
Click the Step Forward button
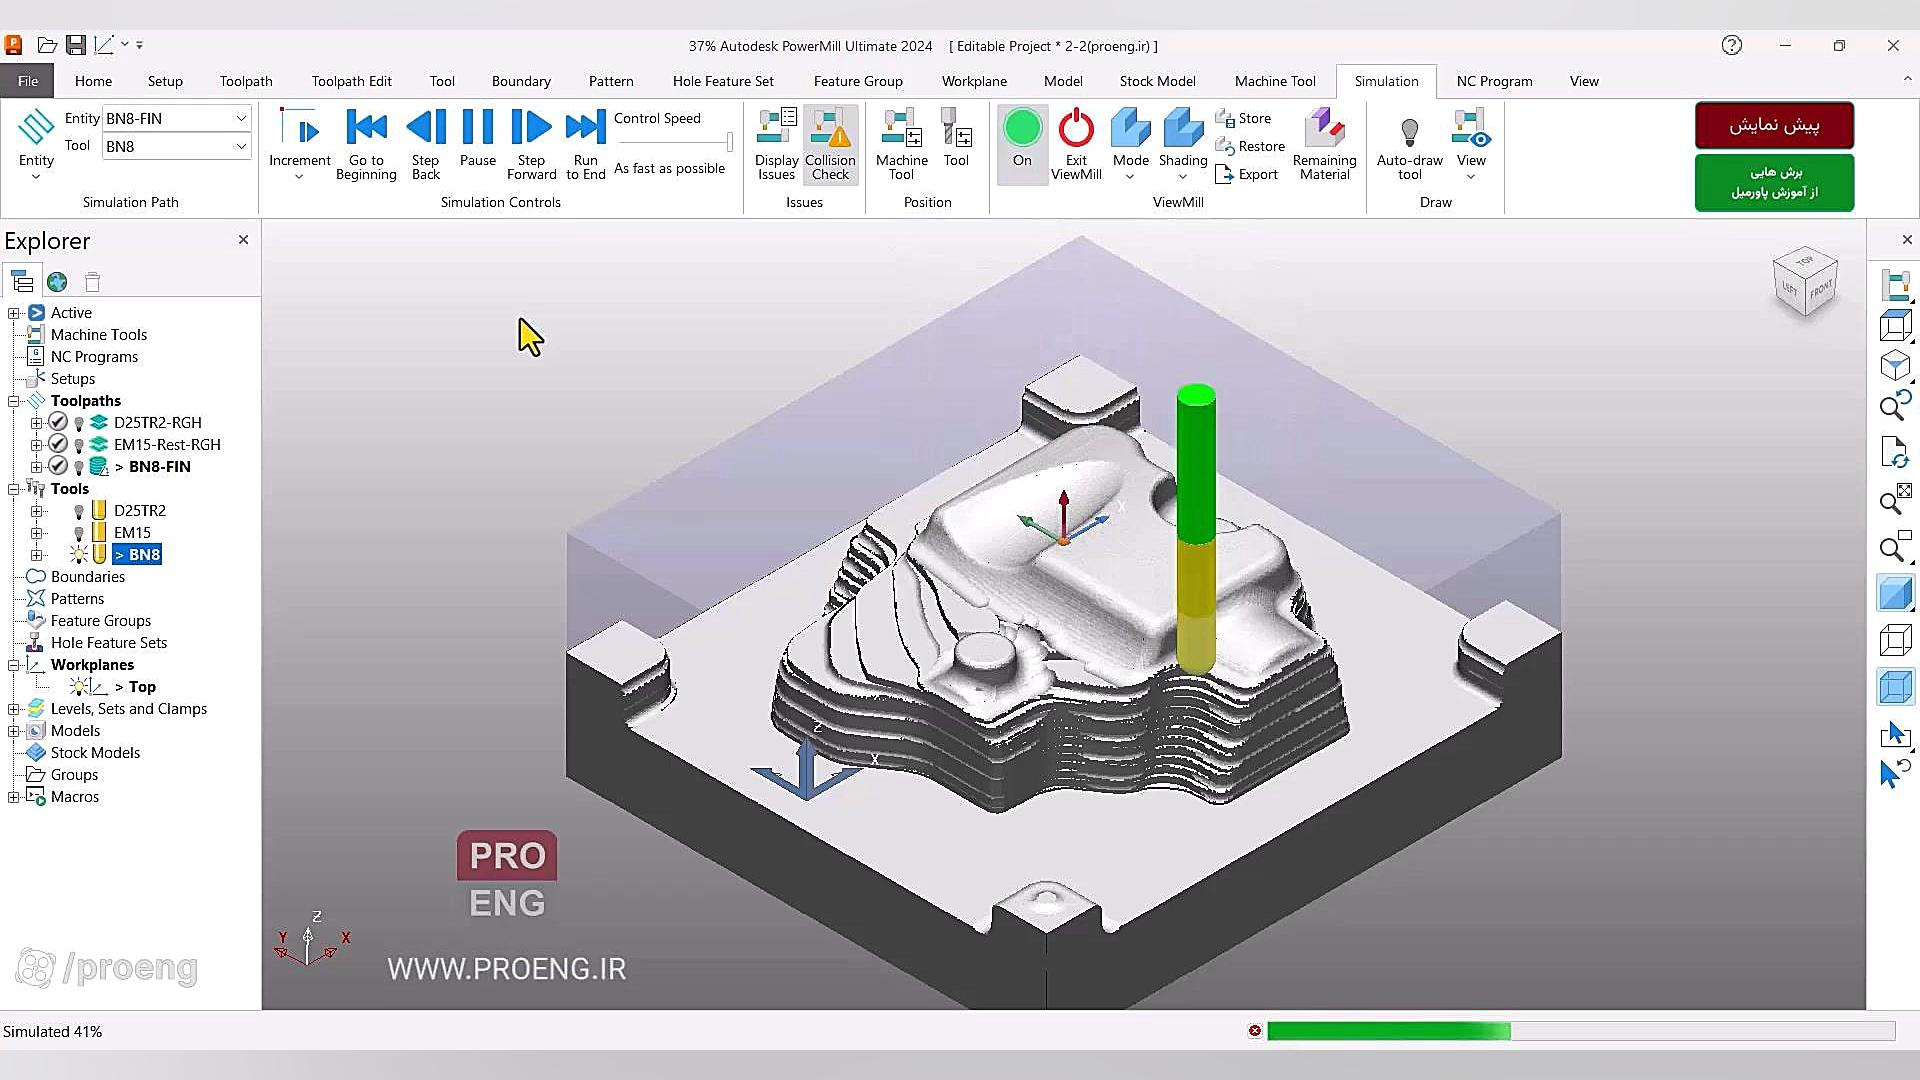[x=531, y=144]
